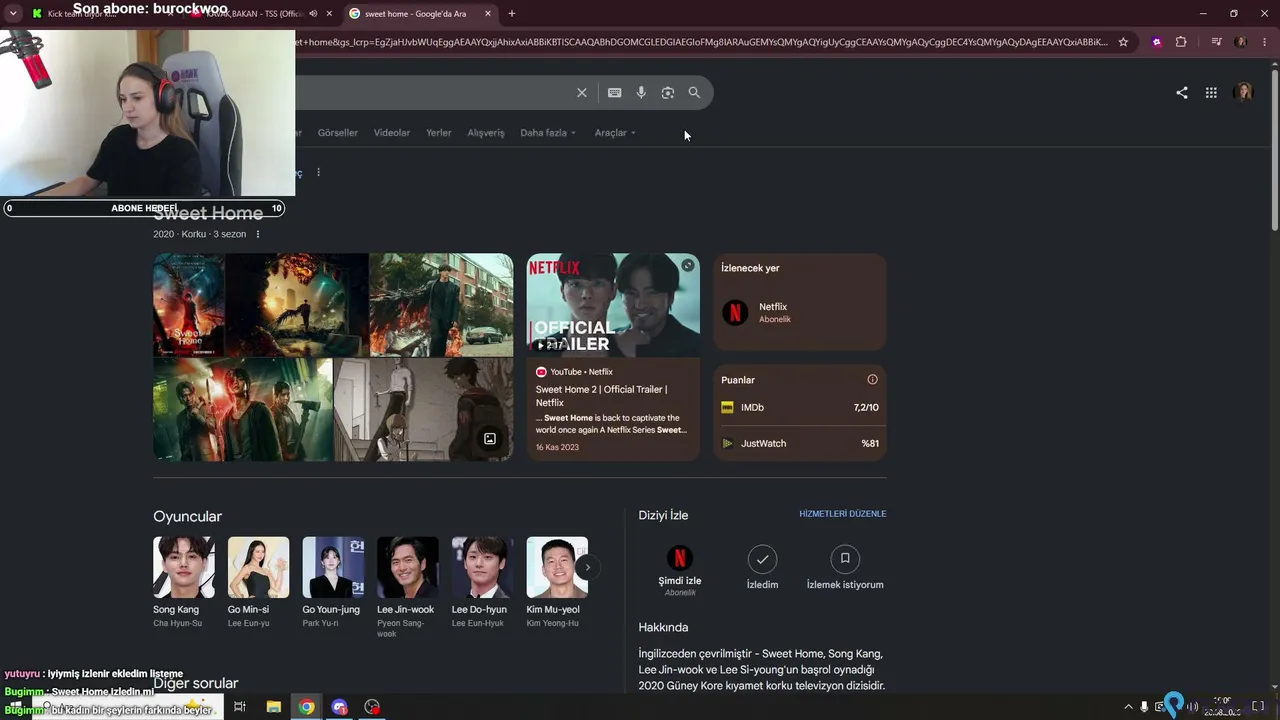Click the Netflix logo under İzlenecek yer

pos(735,313)
